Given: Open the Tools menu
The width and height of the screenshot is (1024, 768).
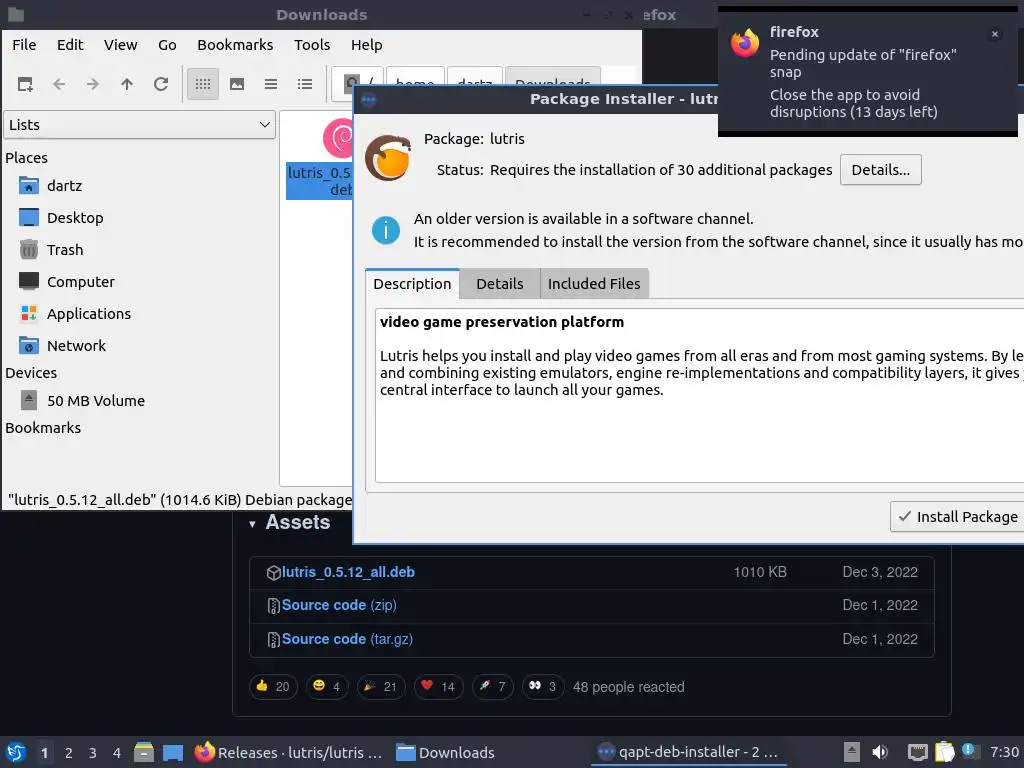Looking at the screenshot, I should coord(312,45).
